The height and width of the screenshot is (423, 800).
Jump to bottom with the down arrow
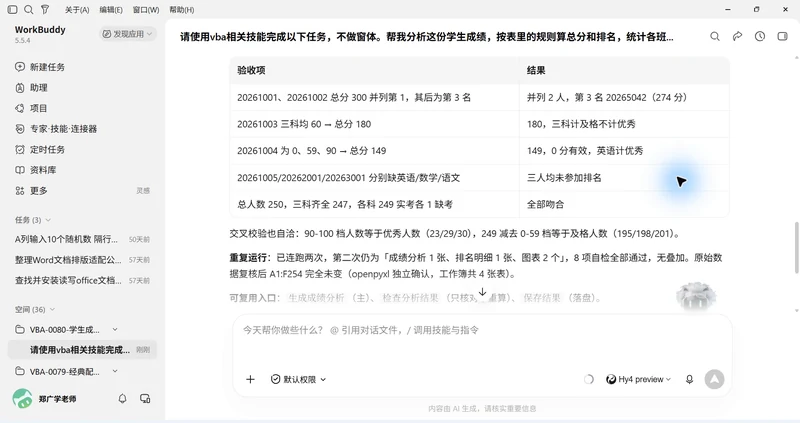pyautogui.click(x=482, y=292)
